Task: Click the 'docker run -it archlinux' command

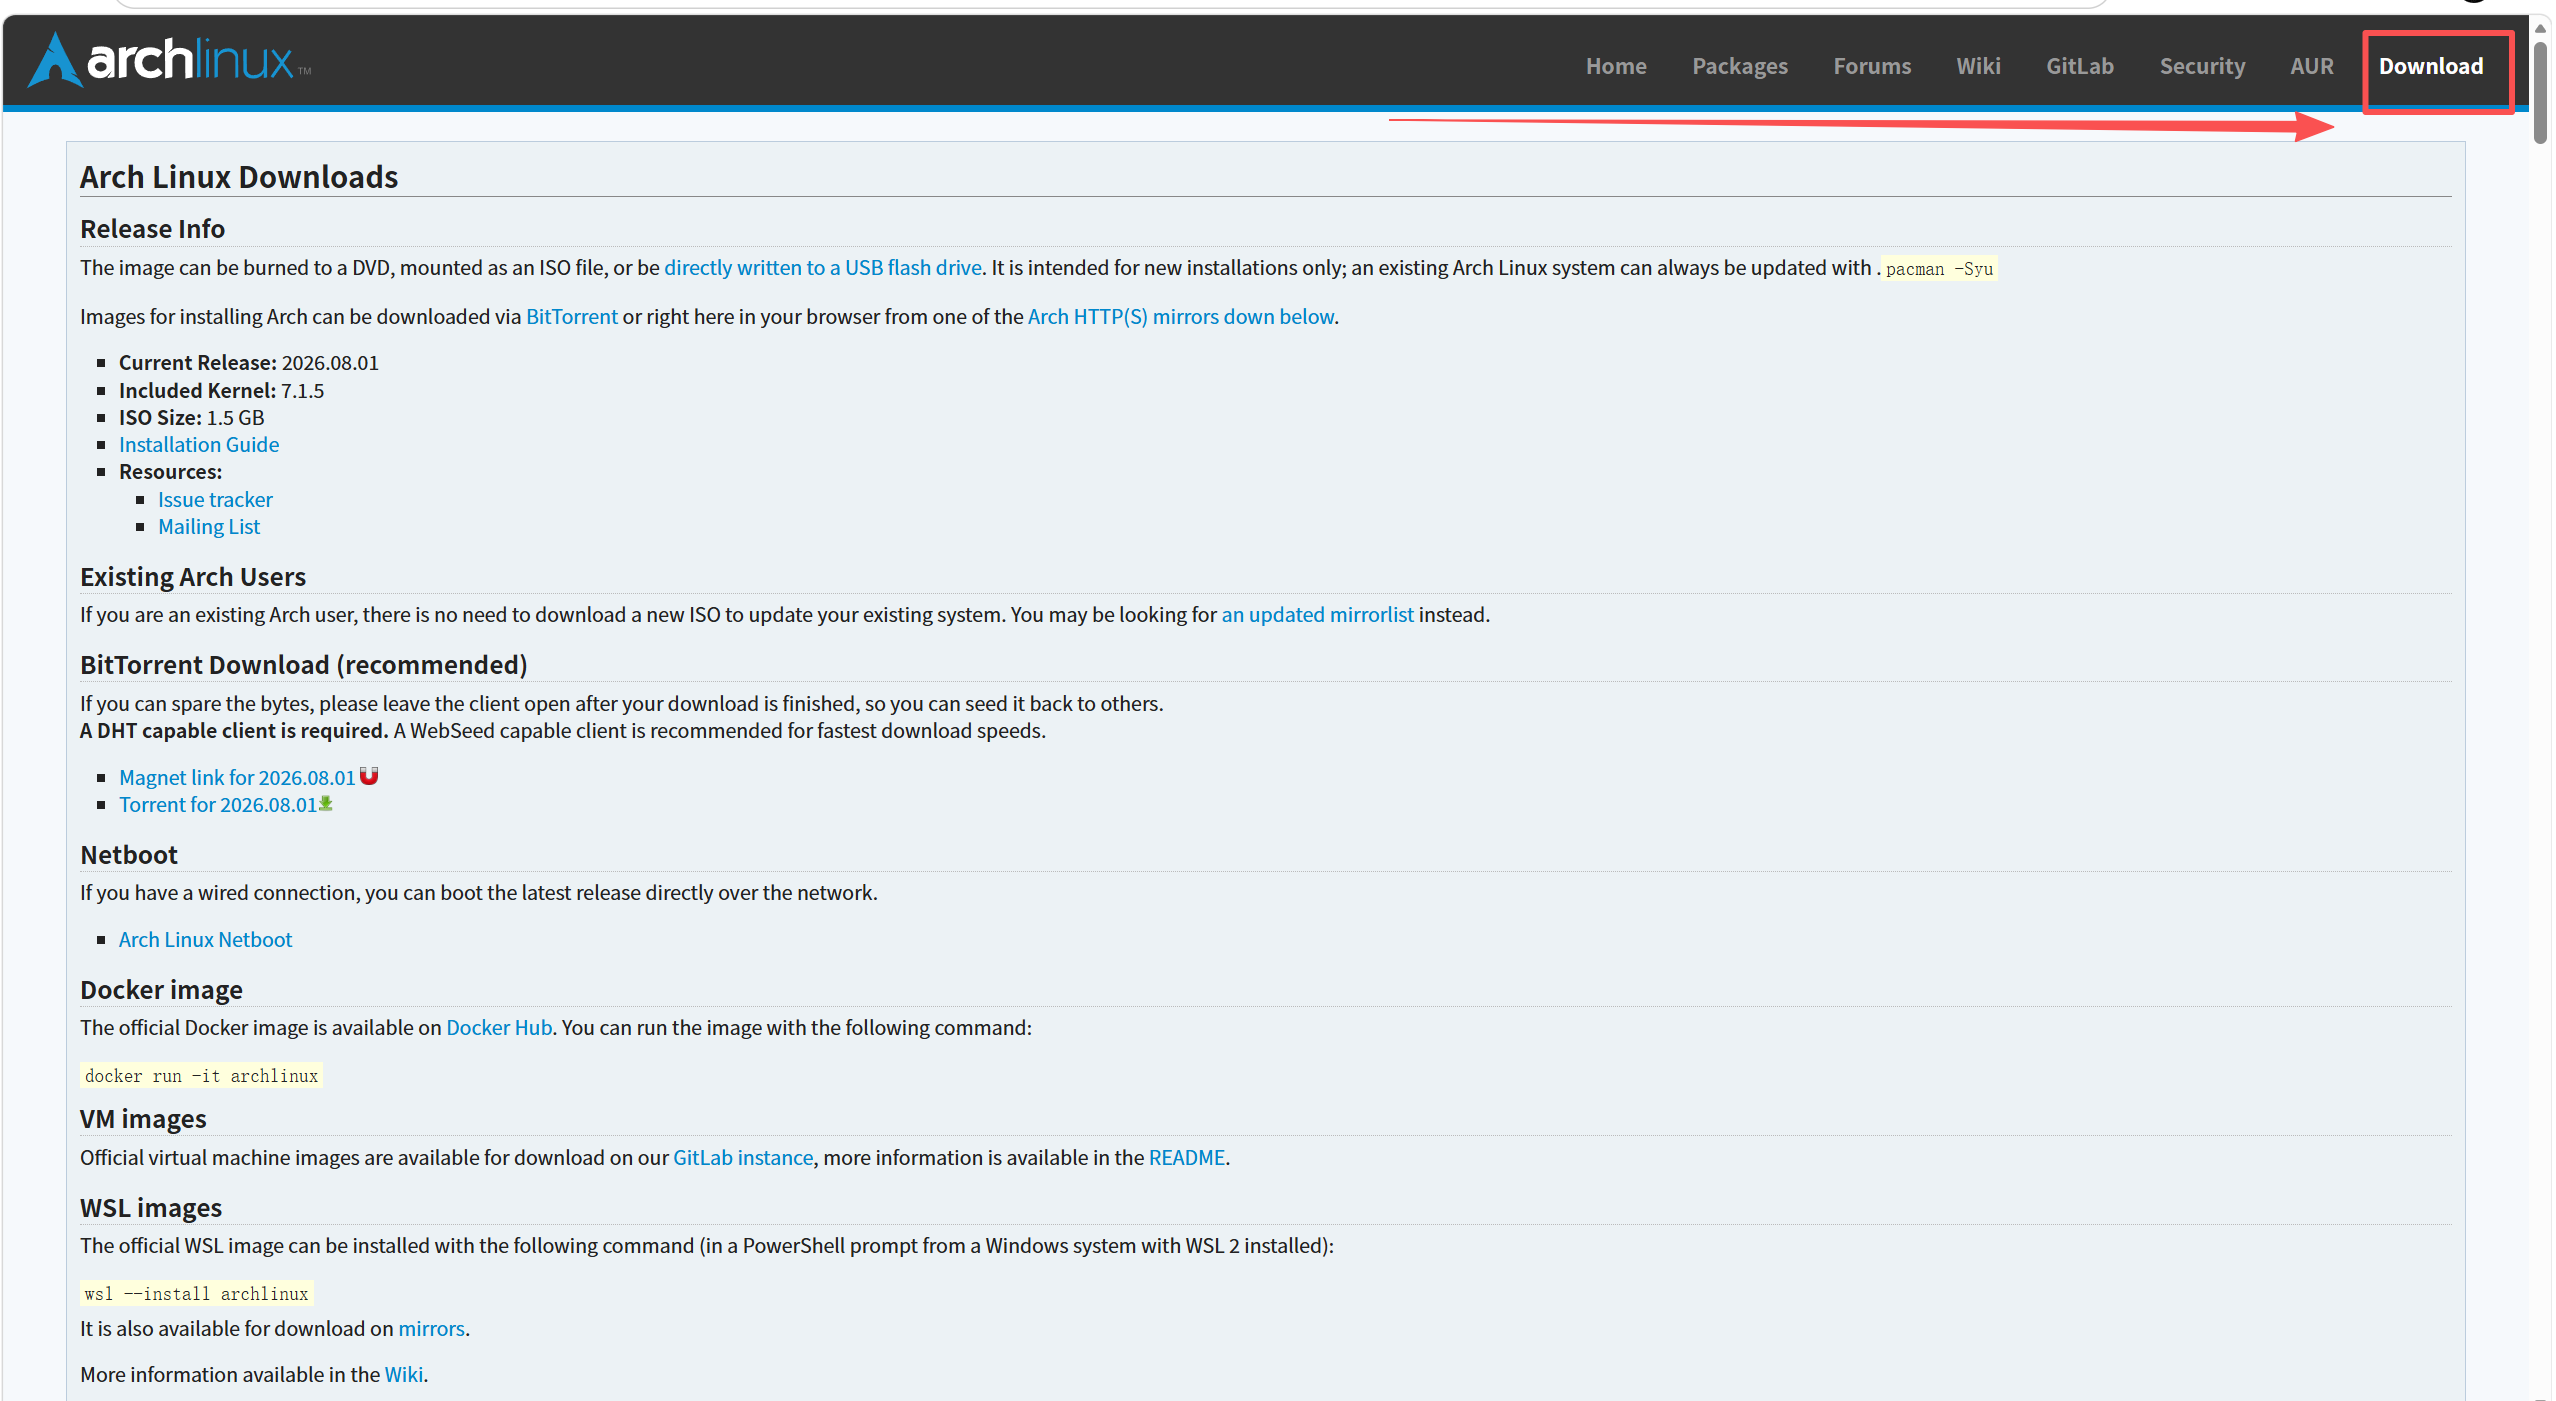Action: tap(201, 1076)
